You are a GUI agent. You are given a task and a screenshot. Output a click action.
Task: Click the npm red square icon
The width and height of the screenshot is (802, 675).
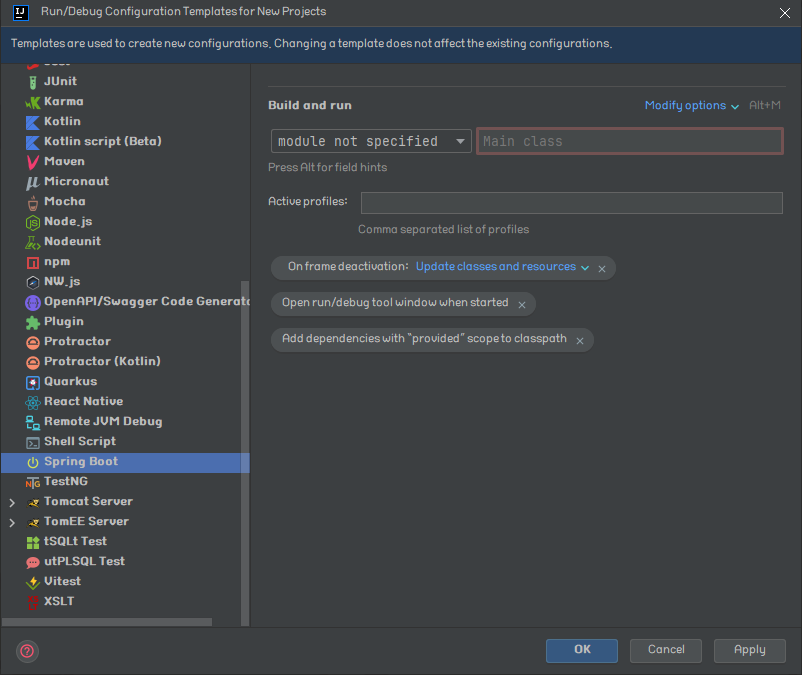coord(33,263)
